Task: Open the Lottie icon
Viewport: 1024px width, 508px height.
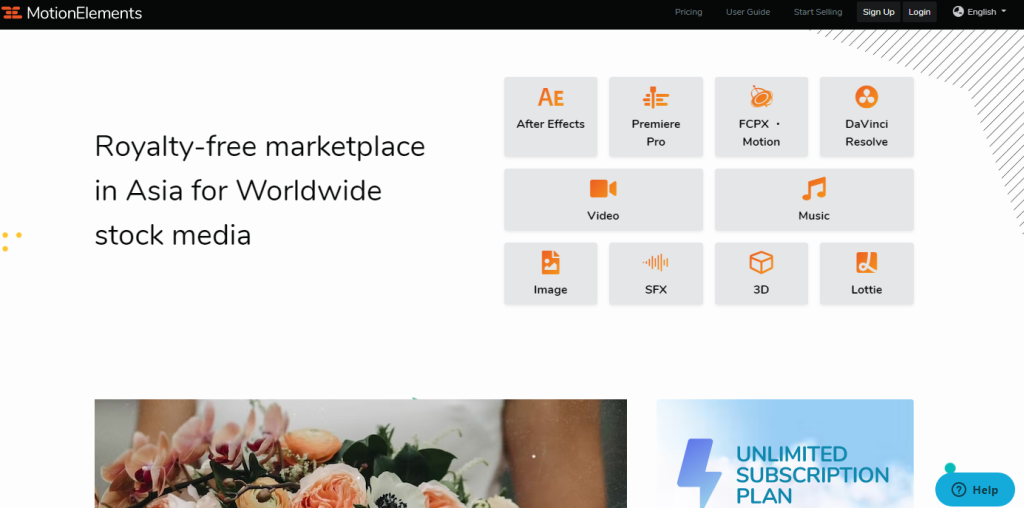Action: 866,262
